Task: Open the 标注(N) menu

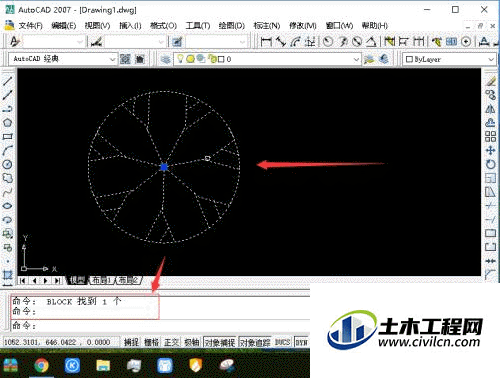Action: point(267,26)
